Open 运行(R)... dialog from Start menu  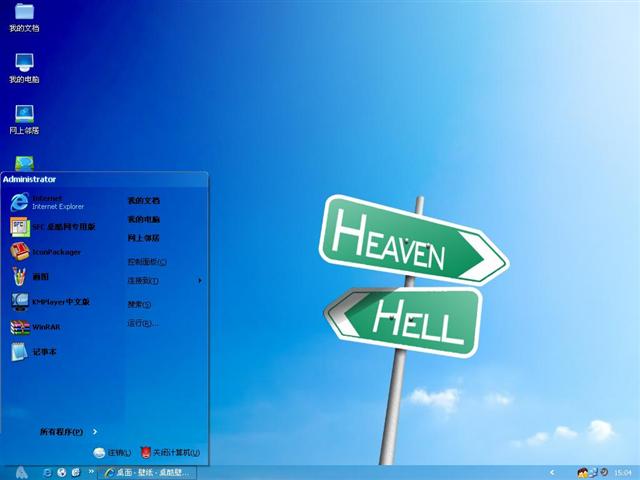pos(143,323)
